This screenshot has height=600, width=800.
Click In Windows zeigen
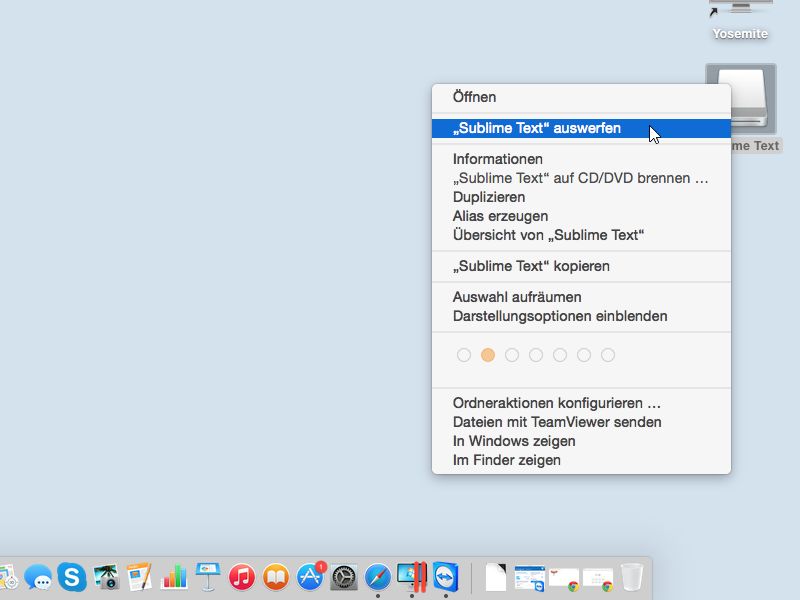[581, 441]
